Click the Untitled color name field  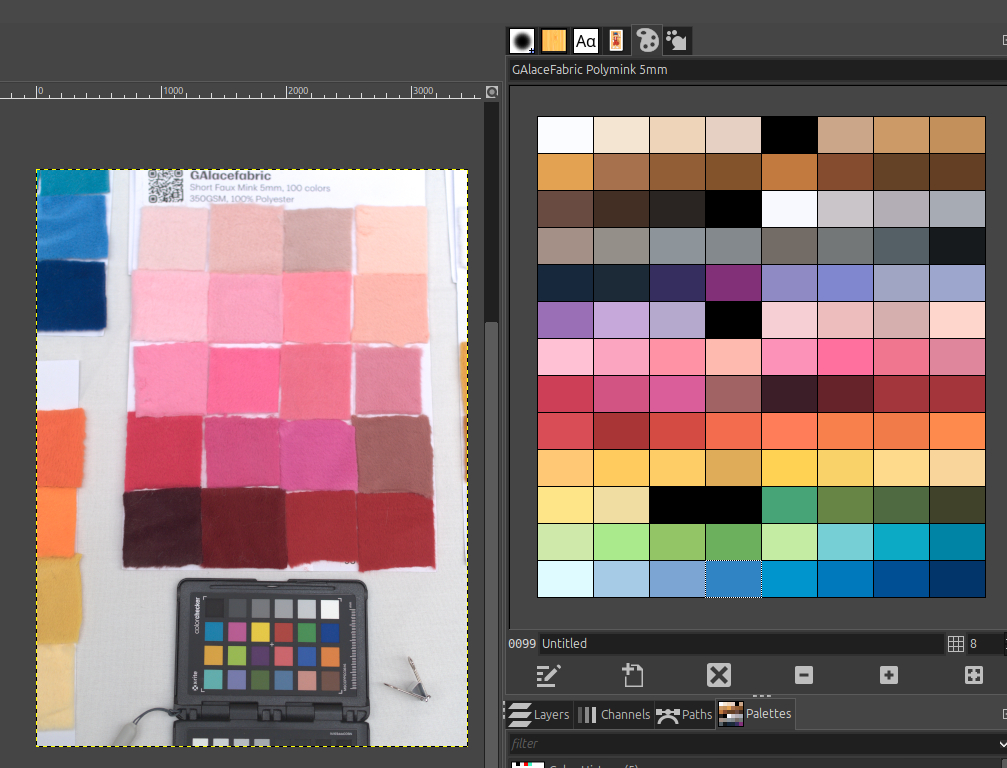click(740, 643)
